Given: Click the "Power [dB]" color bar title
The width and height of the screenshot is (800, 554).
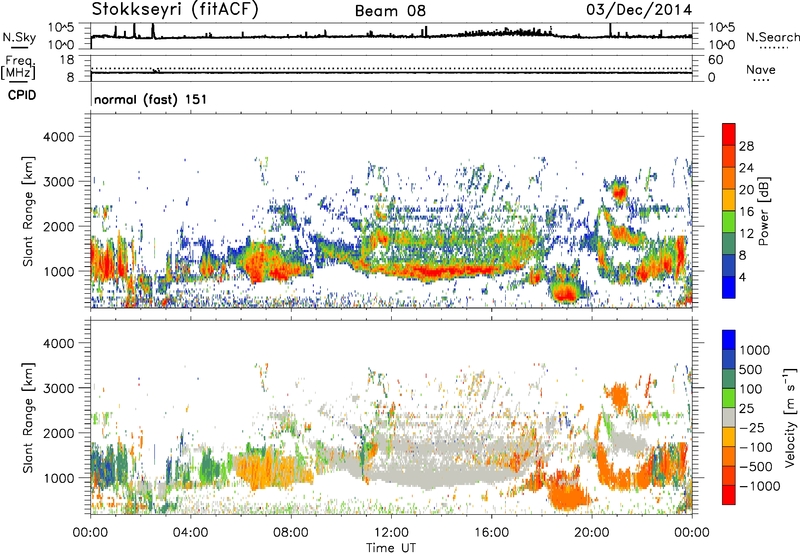Looking at the screenshot, I should 763,211.
